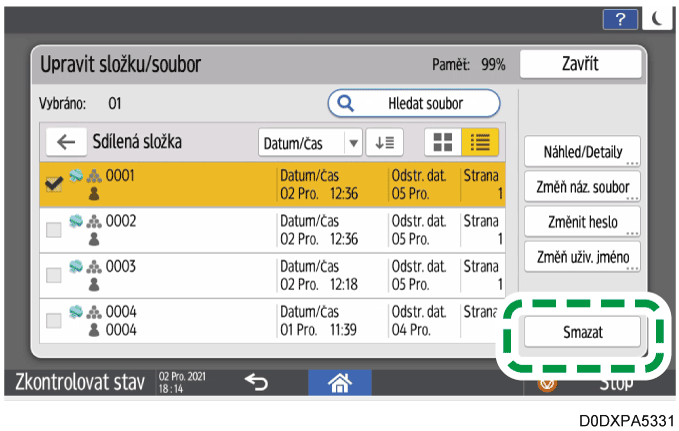Switch to thumbnail grid view
Screen dimensions: 679x431
pyautogui.click(x=440, y=142)
